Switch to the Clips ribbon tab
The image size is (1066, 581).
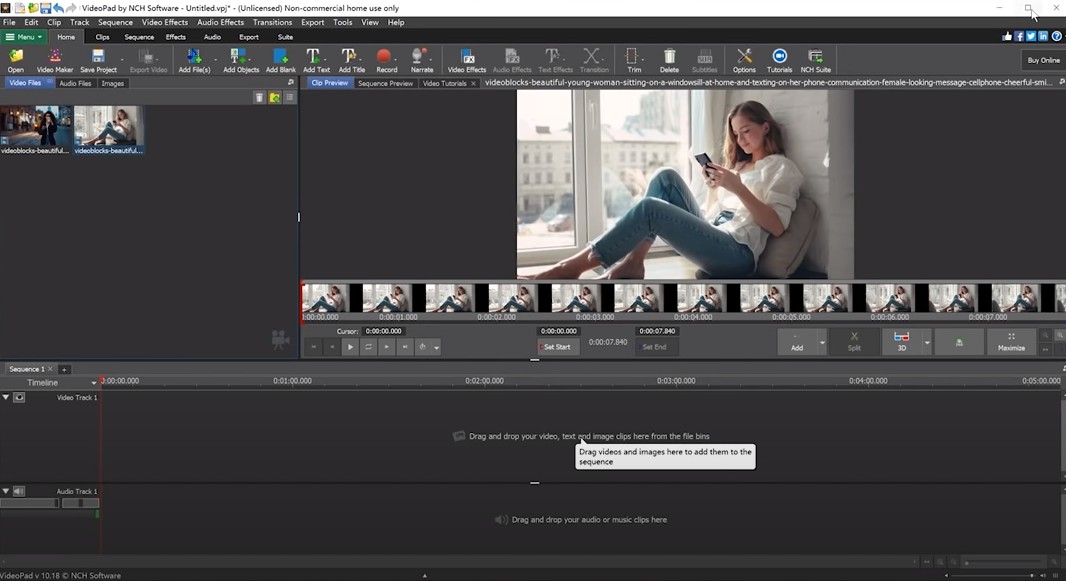(103, 37)
